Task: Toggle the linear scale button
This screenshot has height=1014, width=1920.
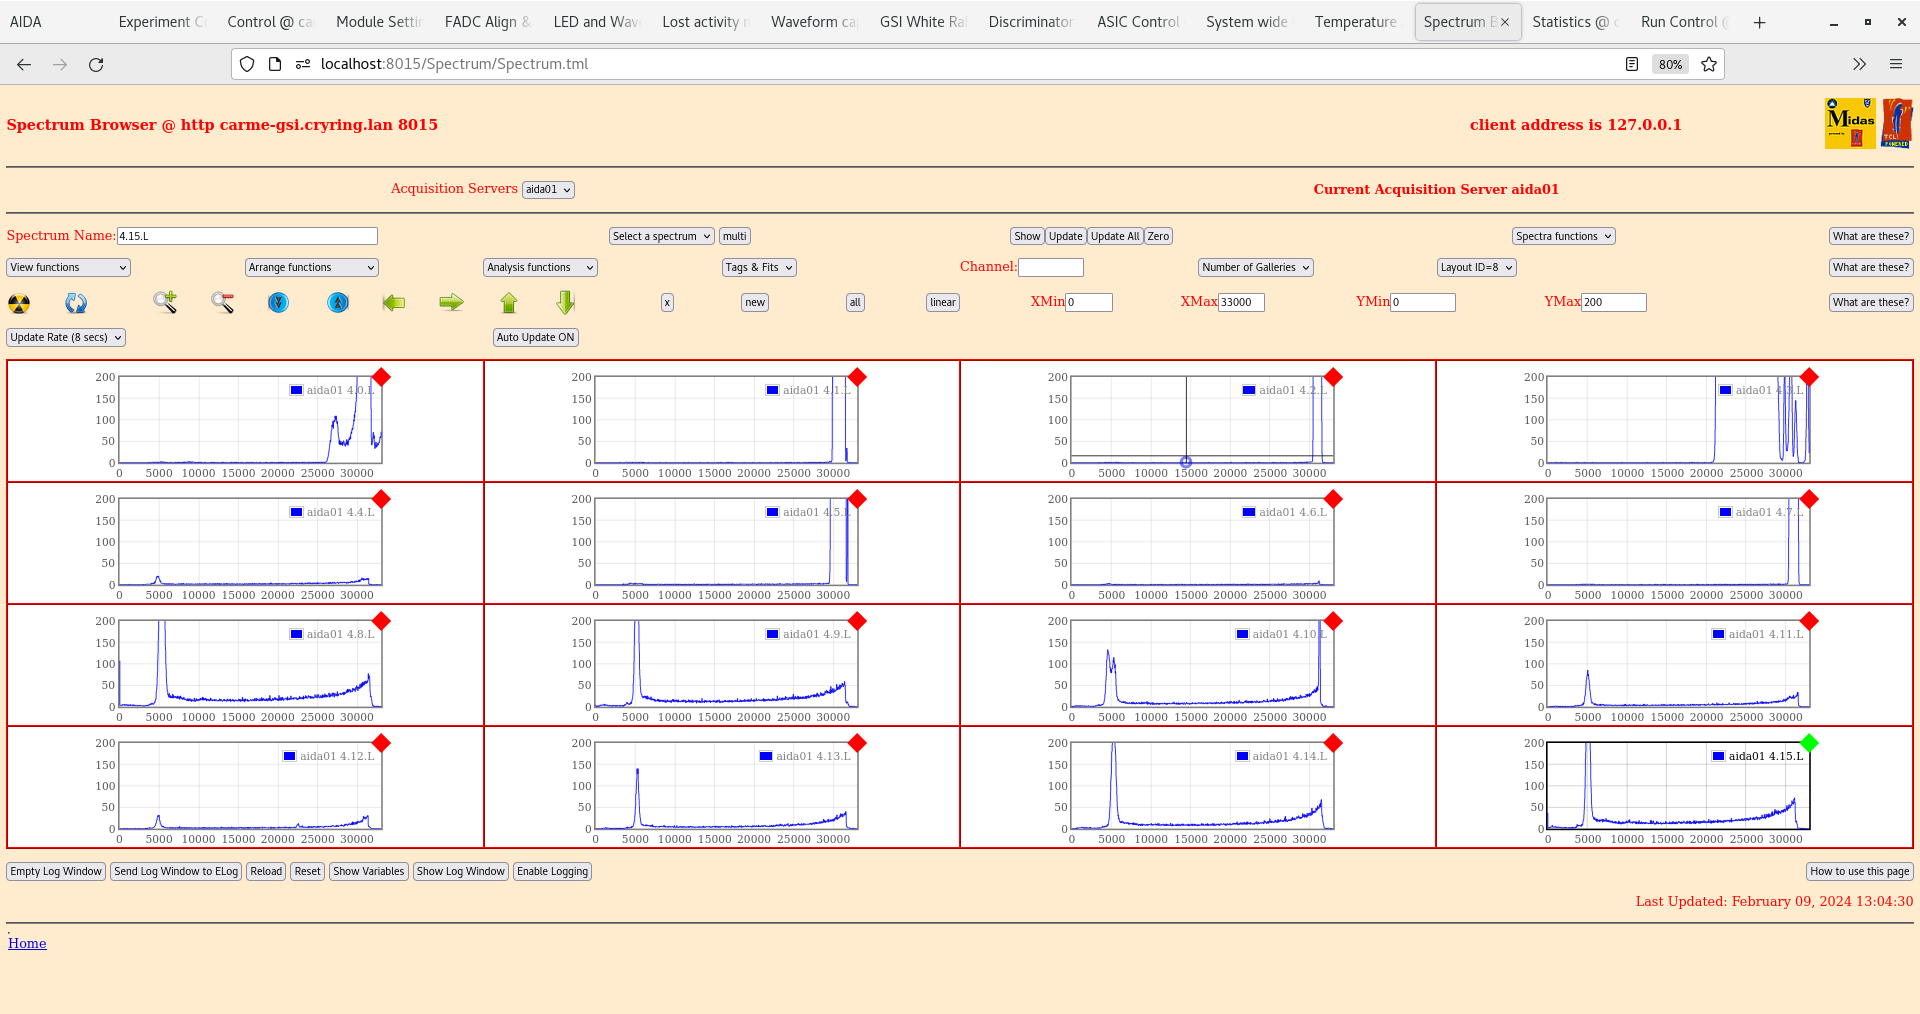Action: (942, 303)
